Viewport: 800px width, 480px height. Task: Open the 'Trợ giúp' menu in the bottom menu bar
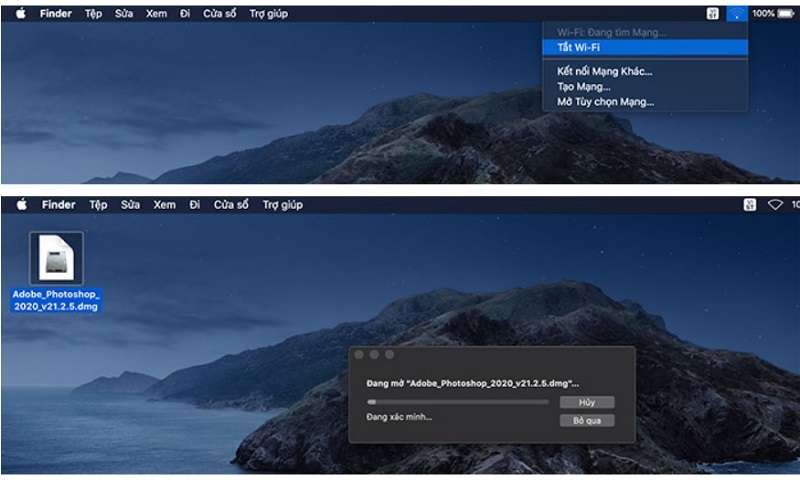[282, 205]
